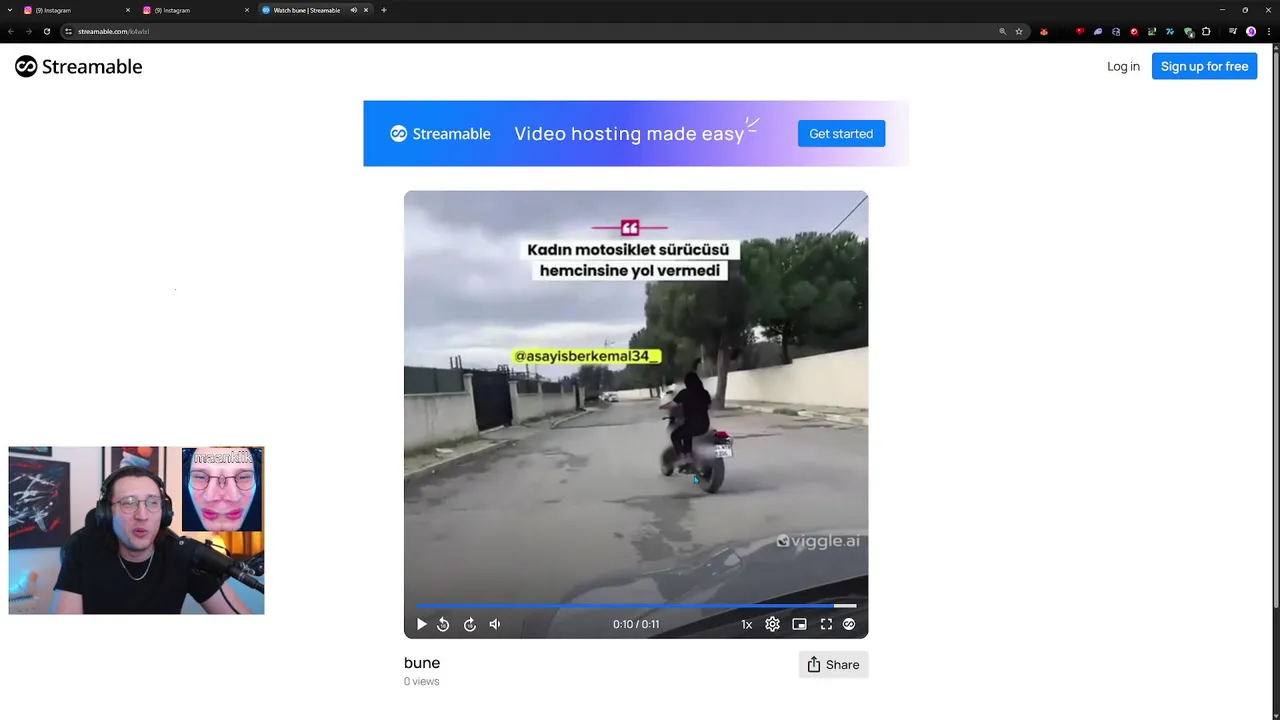Click the Streamable logo inside the banner

click(440, 133)
